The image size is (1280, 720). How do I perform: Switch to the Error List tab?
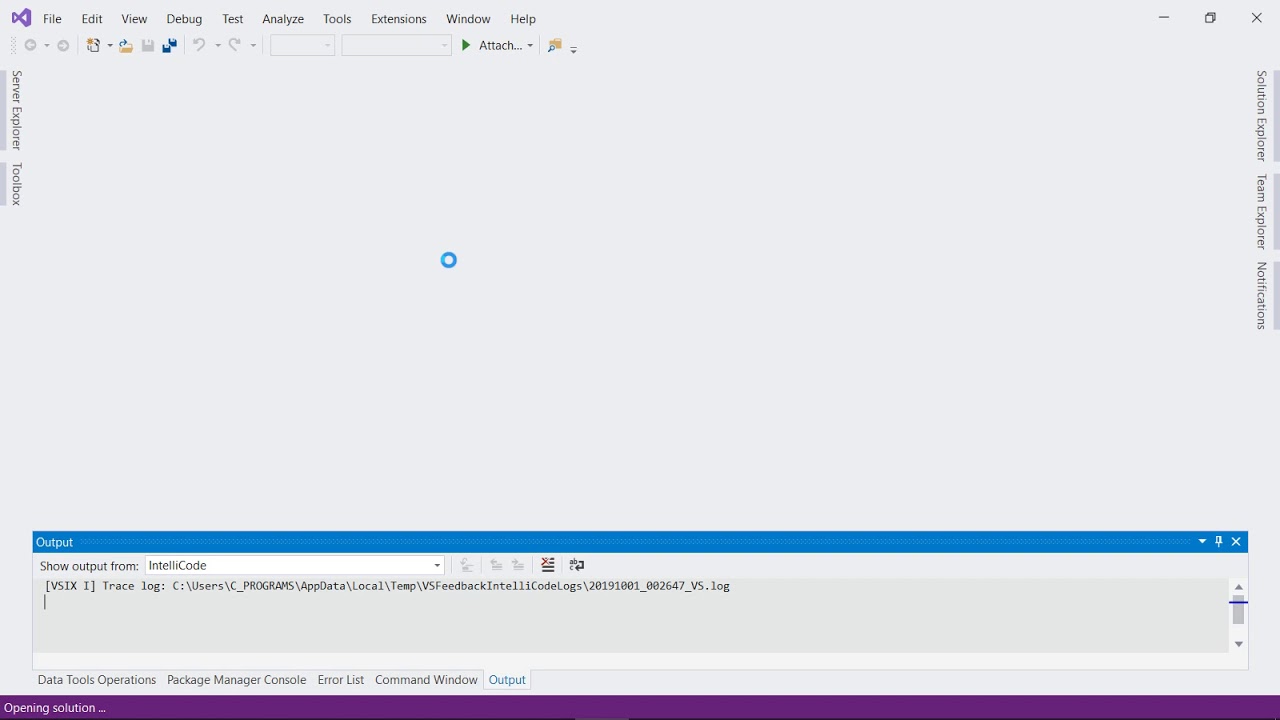pos(341,680)
